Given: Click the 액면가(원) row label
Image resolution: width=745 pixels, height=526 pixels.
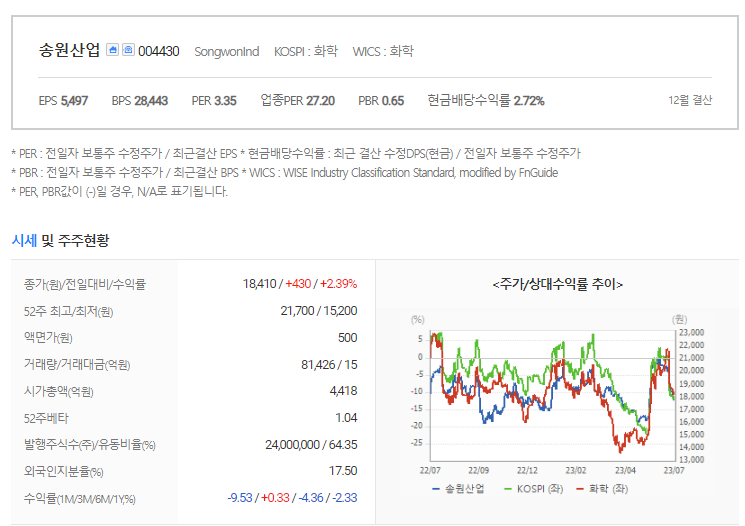Looking at the screenshot, I should 48,338.
